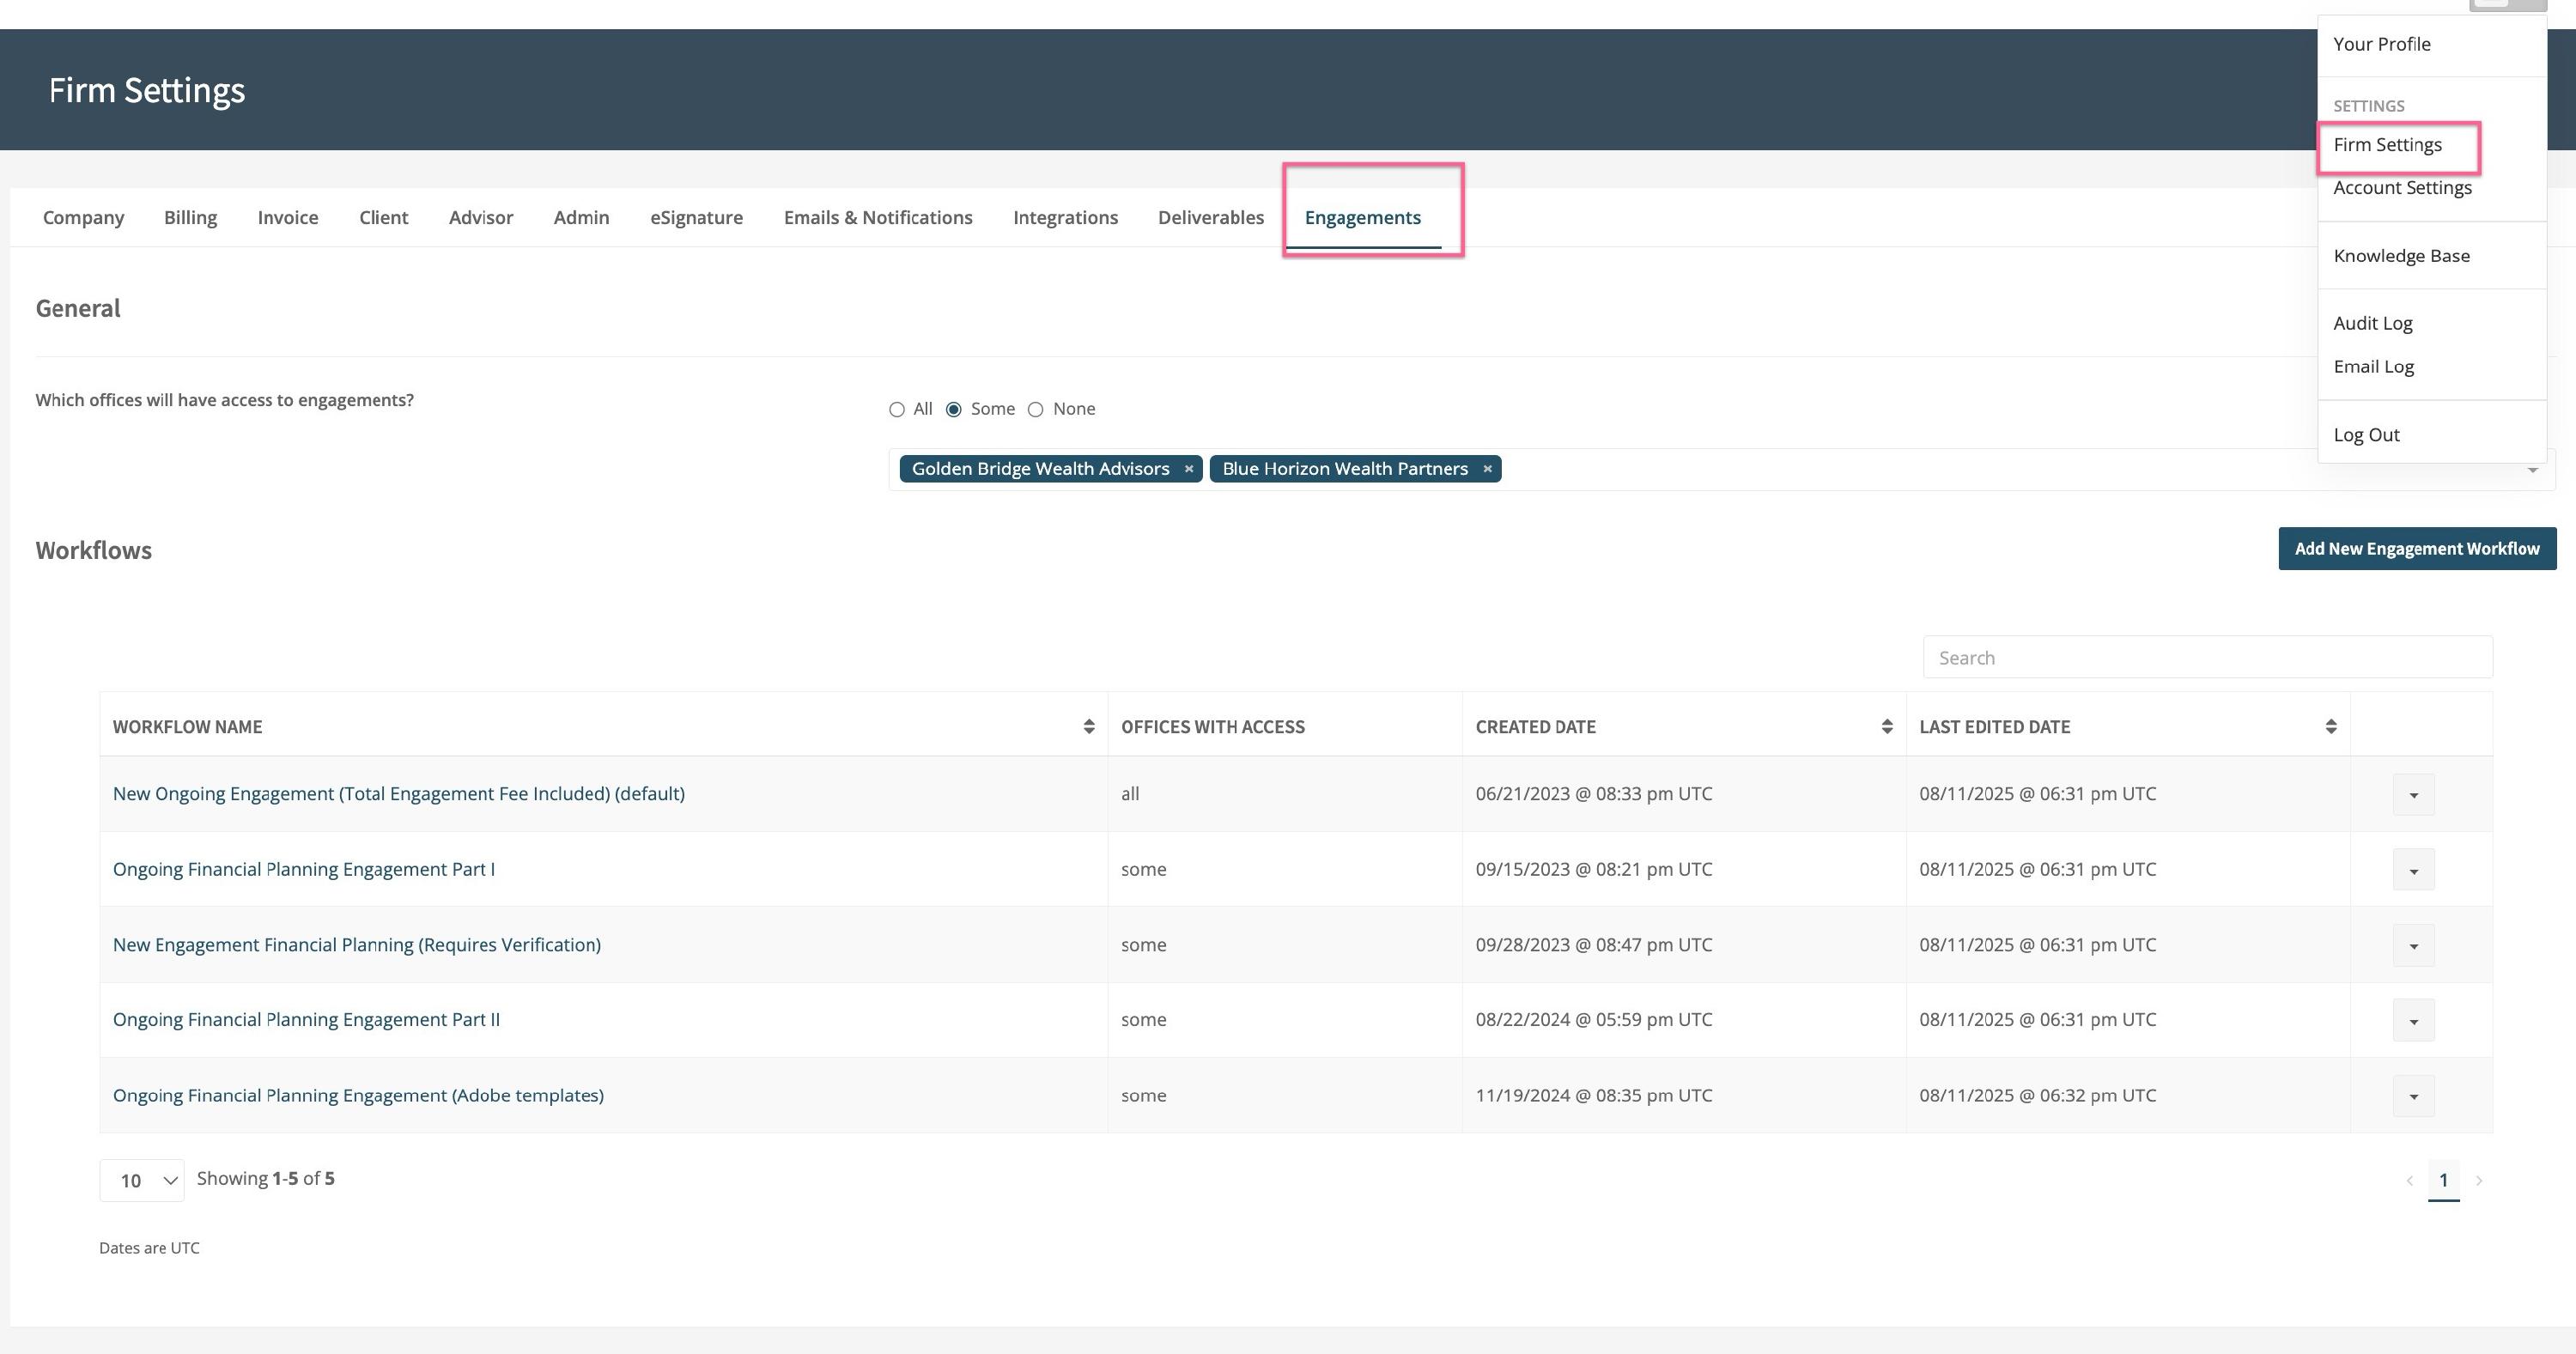Screen dimensions: 2576x1354
Task: Click created date 09/28/2023 @ 08:47 pm UTC
Action: [x=1594, y=945]
